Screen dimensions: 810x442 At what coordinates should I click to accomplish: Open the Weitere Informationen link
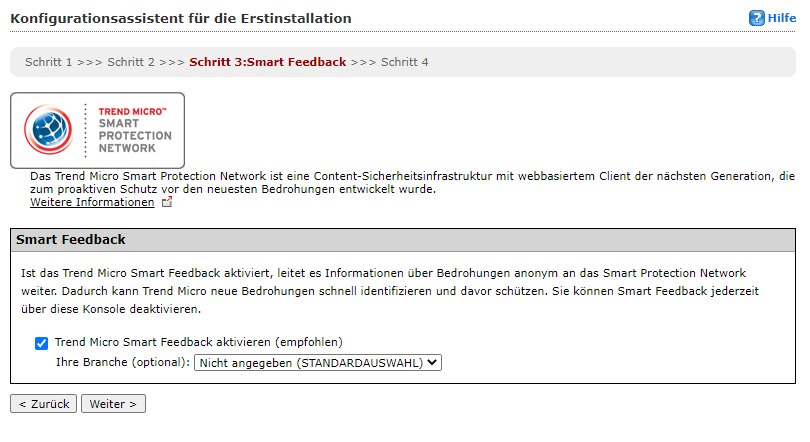point(92,203)
